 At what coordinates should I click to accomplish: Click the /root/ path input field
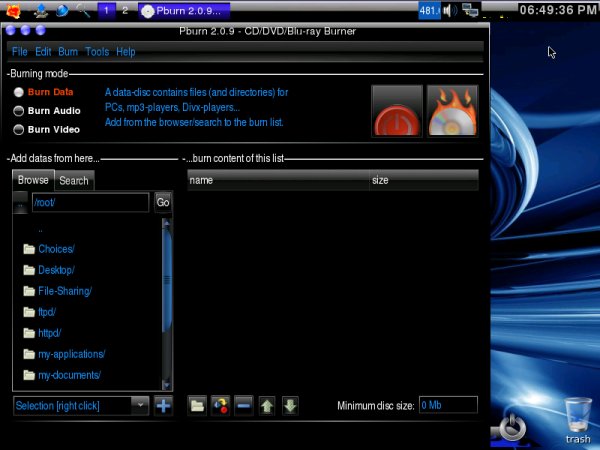pyautogui.click(x=90, y=202)
